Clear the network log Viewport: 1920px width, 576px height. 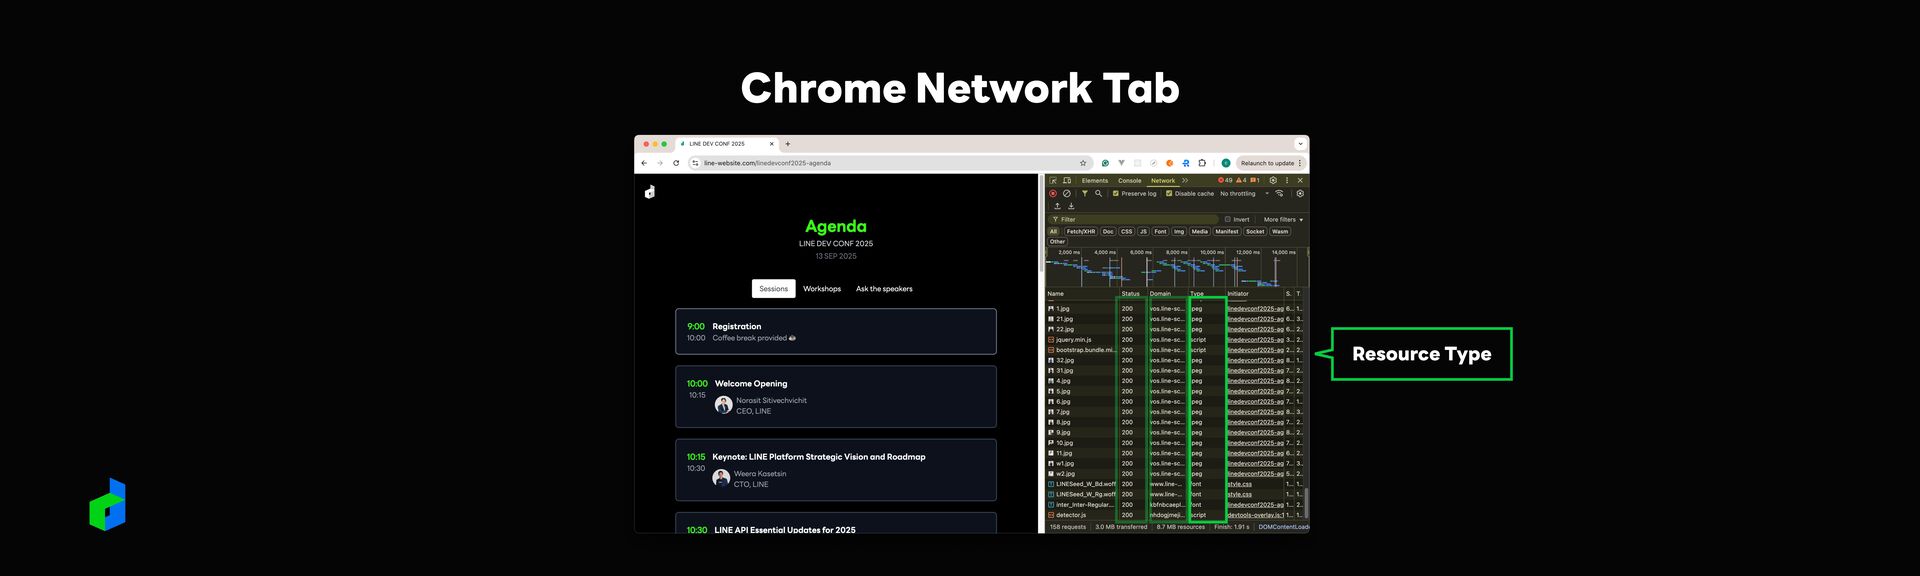tap(1067, 194)
